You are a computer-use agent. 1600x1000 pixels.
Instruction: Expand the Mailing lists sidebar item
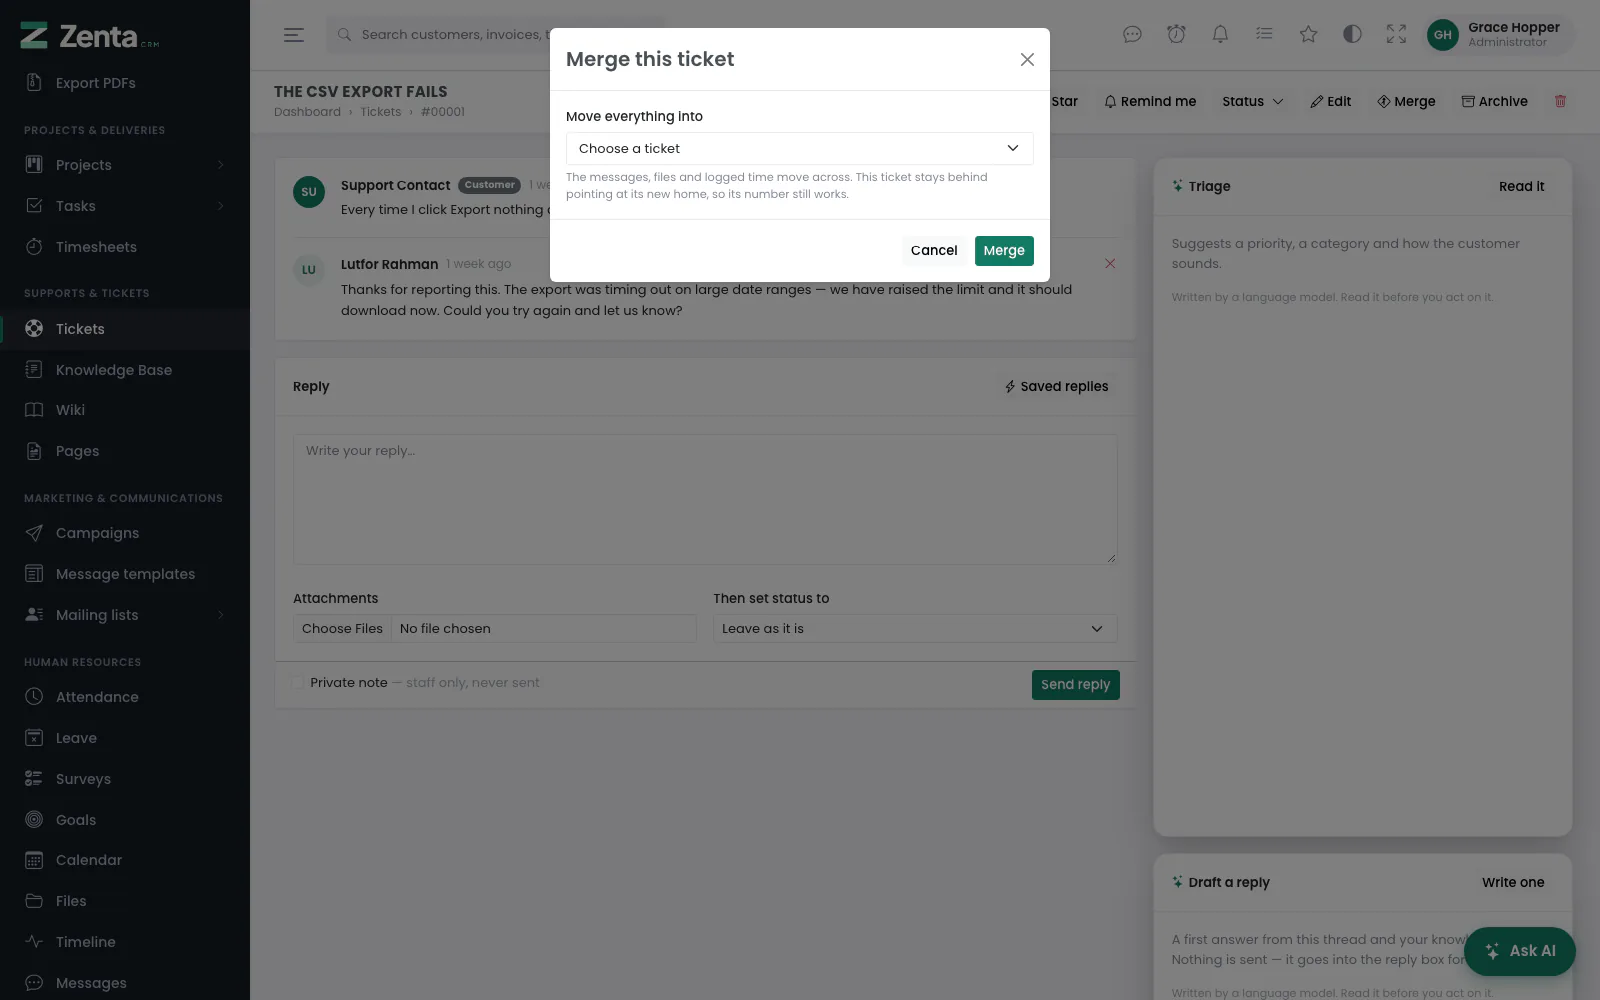pos(125,615)
